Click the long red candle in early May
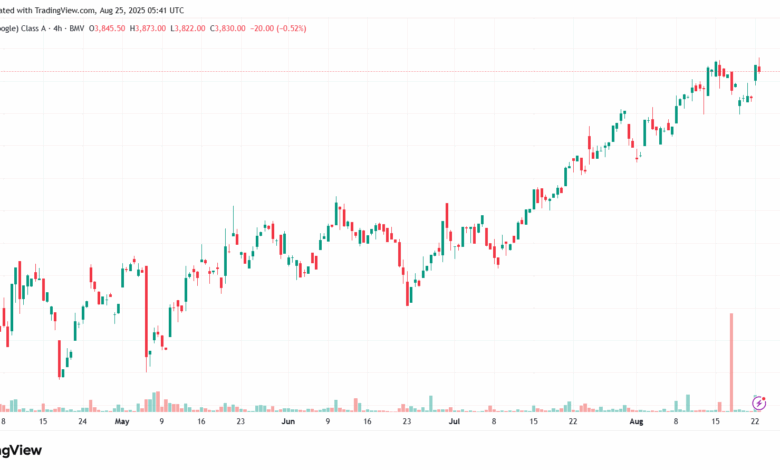 tap(146, 319)
